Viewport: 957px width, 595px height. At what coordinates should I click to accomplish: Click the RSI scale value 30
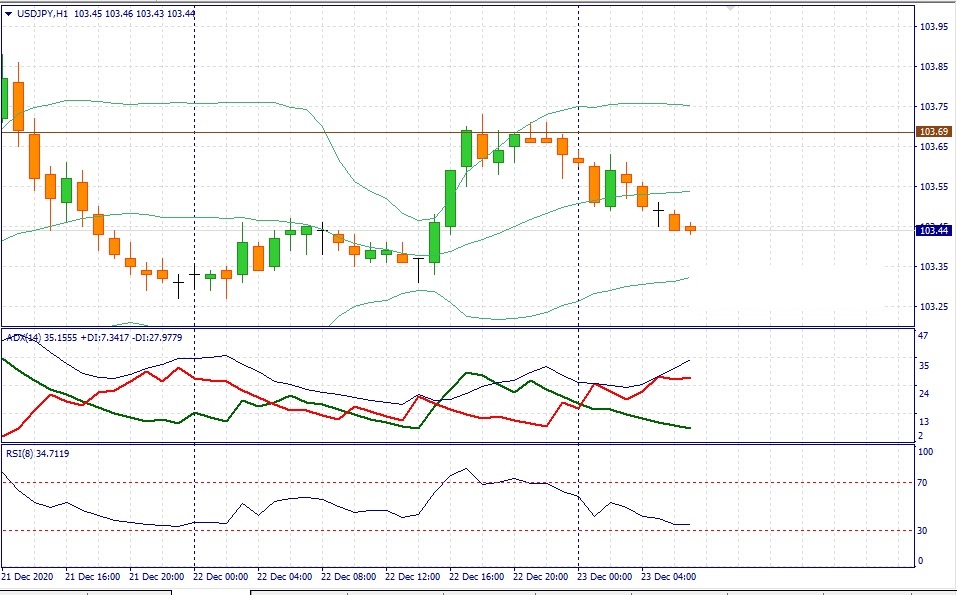924,531
